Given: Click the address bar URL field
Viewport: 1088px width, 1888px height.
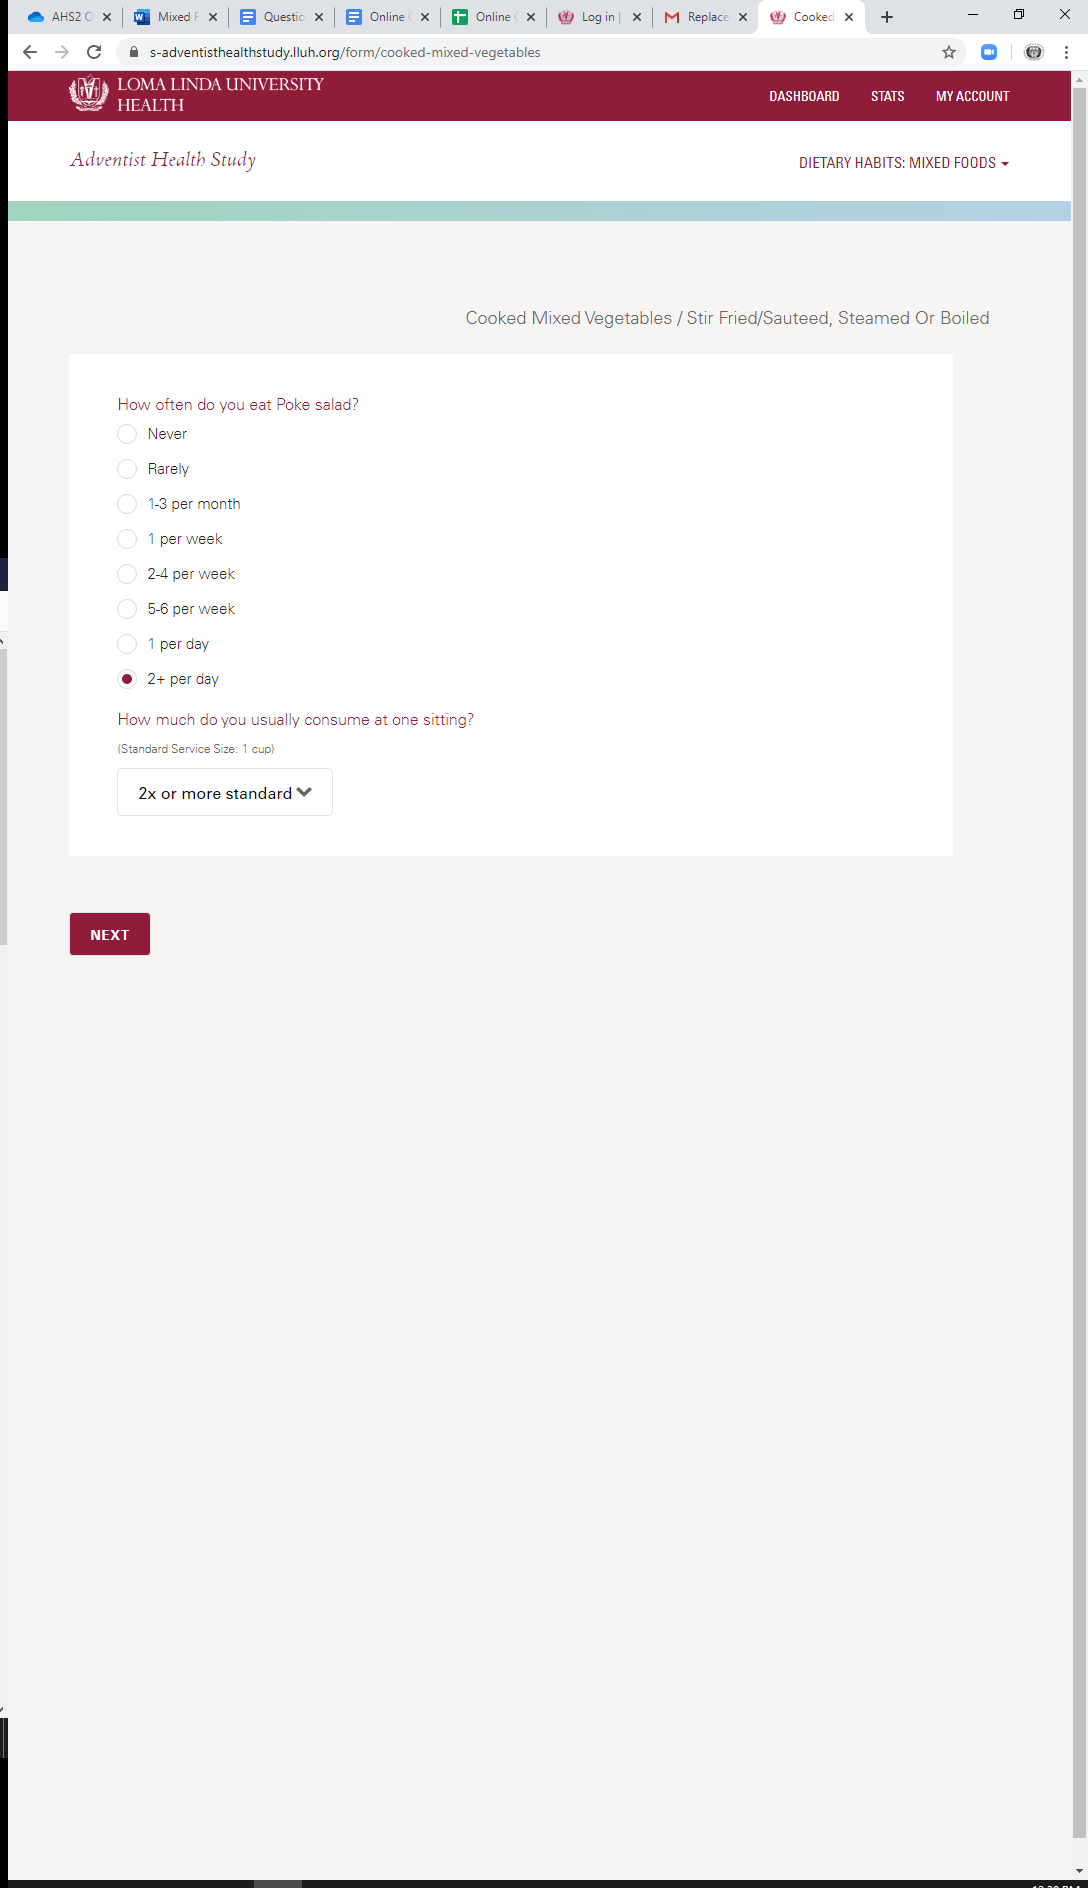Looking at the screenshot, I should pyautogui.click(x=540, y=52).
